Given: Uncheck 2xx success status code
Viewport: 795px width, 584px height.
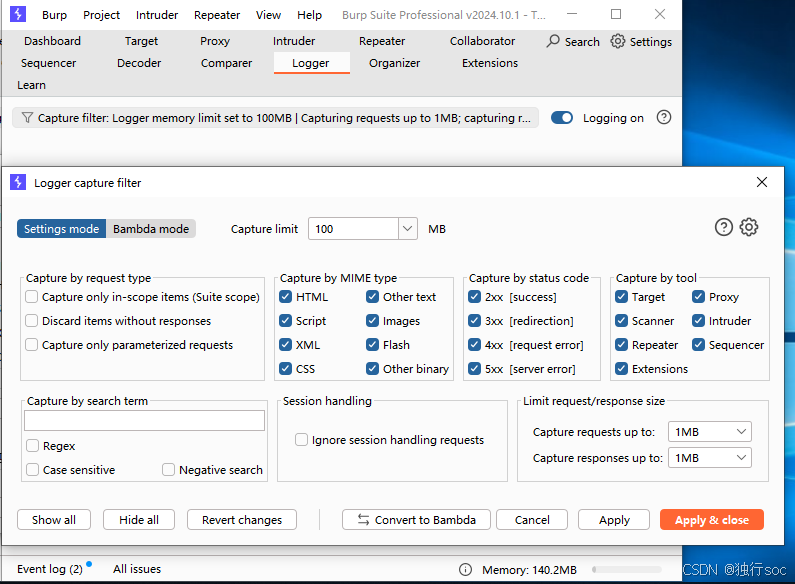Looking at the screenshot, I should [475, 297].
